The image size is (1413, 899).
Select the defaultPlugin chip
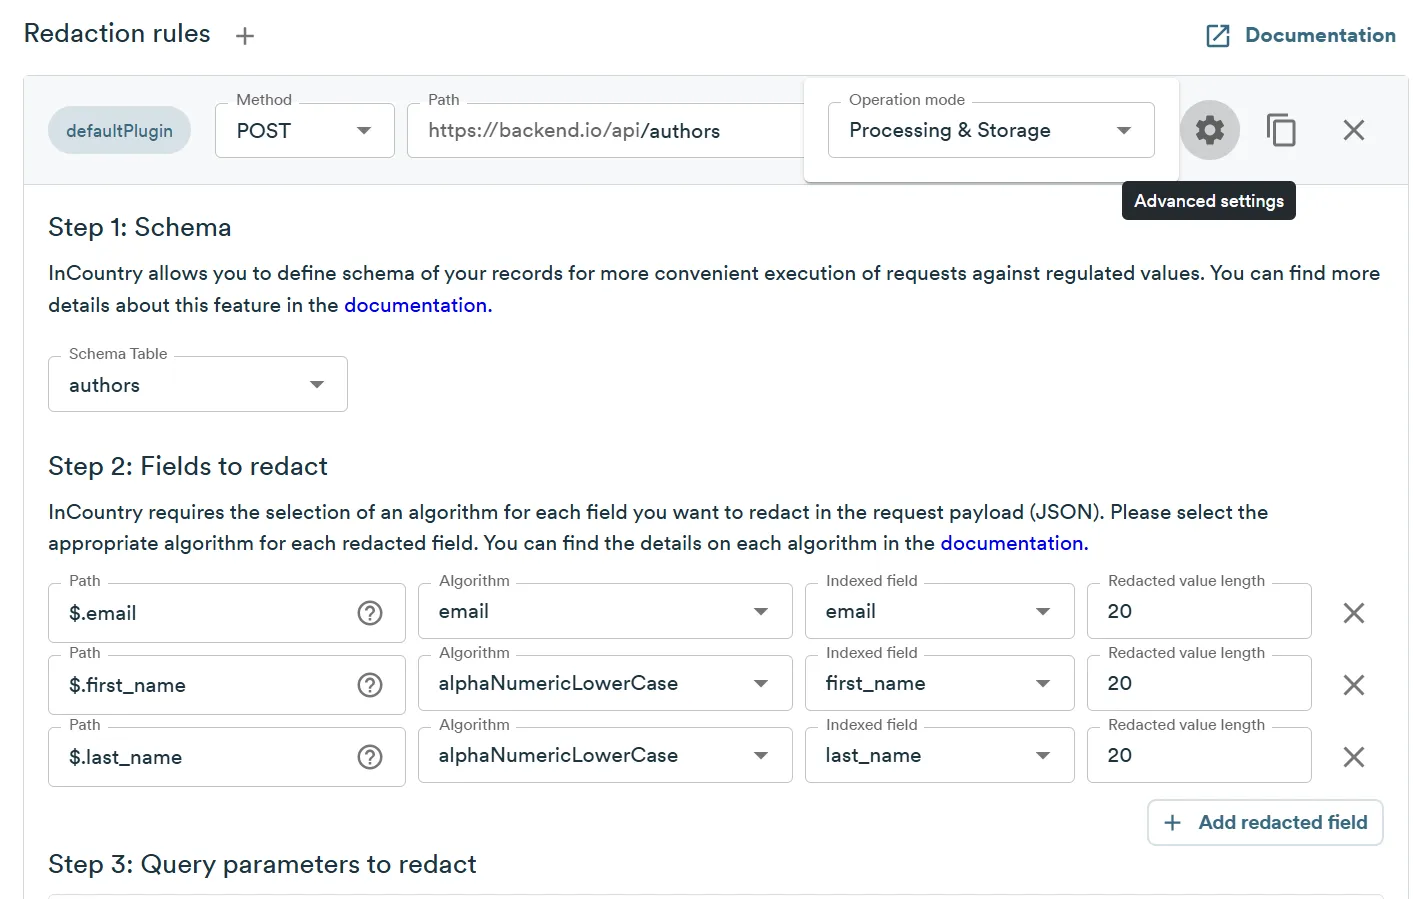(119, 130)
